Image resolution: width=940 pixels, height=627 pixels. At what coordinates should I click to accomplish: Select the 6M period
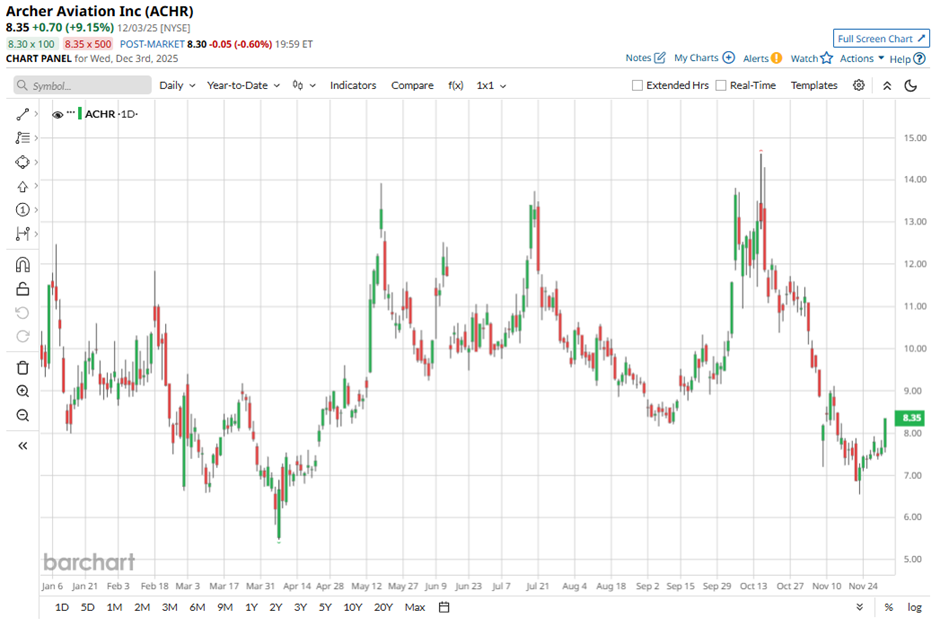tap(197, 607)
